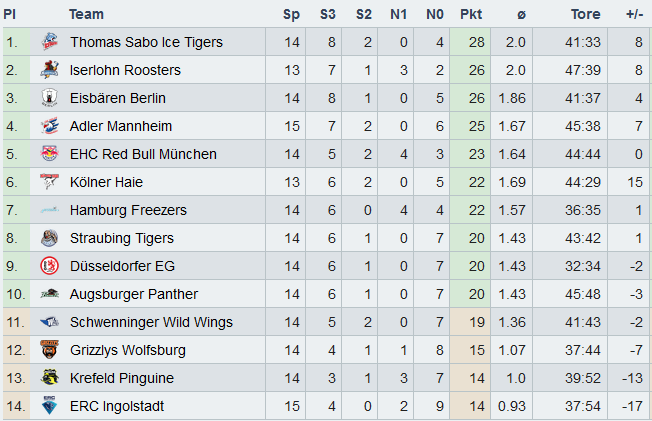Click the Sp column header
This screenshot has width=652, height=421.
coord(291,14)
